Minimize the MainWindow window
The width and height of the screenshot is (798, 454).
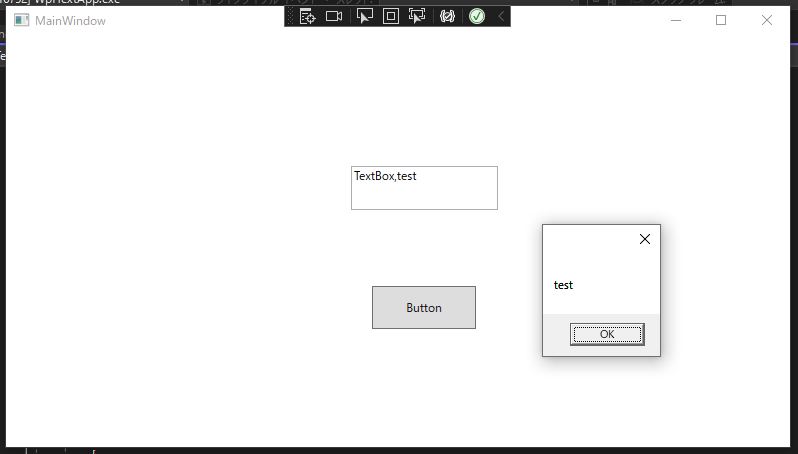point(676,20)
